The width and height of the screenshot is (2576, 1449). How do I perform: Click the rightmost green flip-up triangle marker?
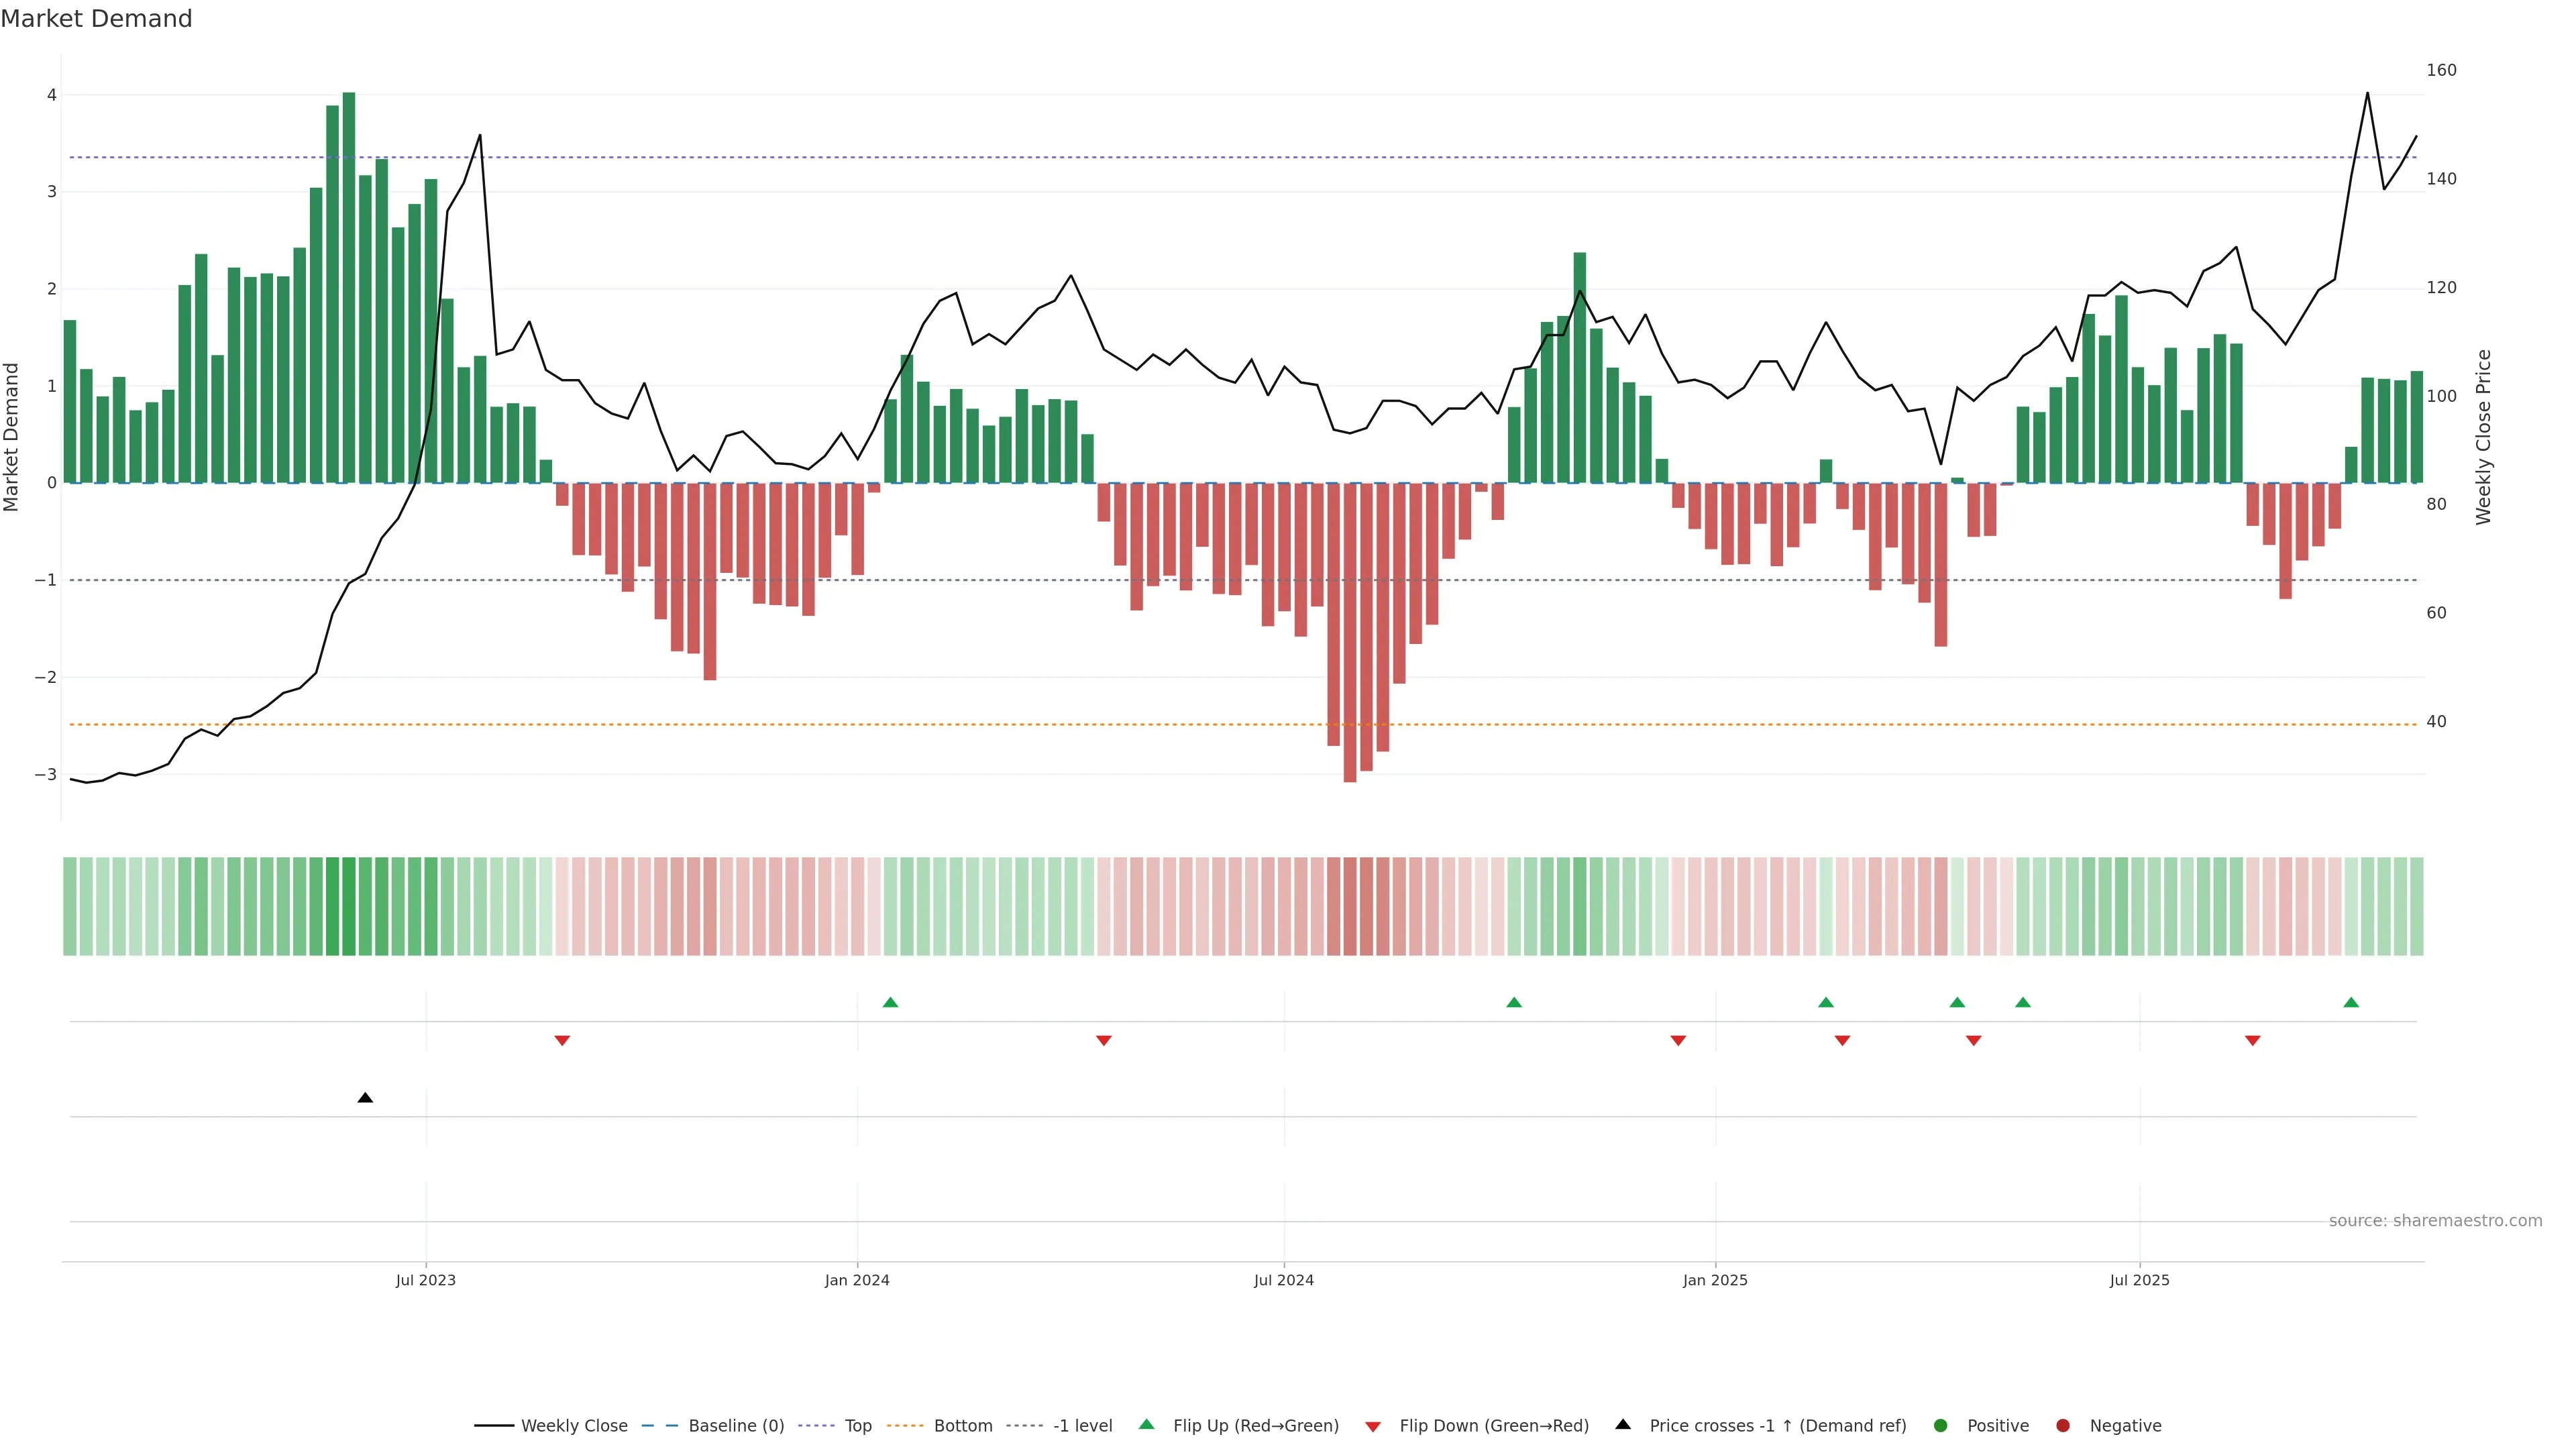2351,1002
